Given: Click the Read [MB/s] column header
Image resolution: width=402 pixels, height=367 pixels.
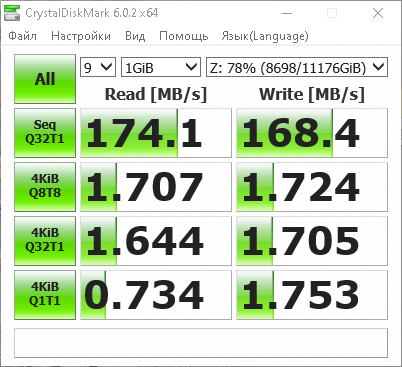Looking at the screenshot, I should click(x=156, y=94).
